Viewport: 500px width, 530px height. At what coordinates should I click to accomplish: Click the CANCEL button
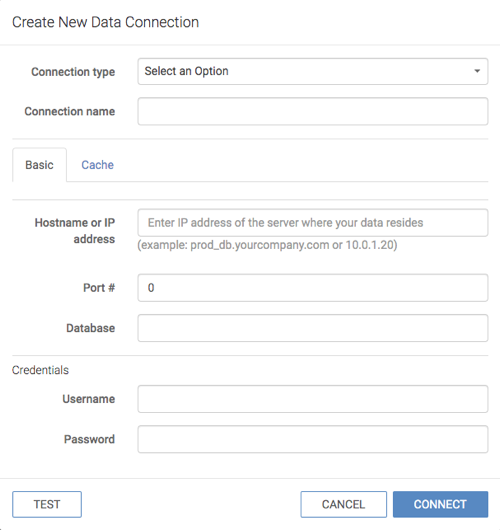click(343, 504)
